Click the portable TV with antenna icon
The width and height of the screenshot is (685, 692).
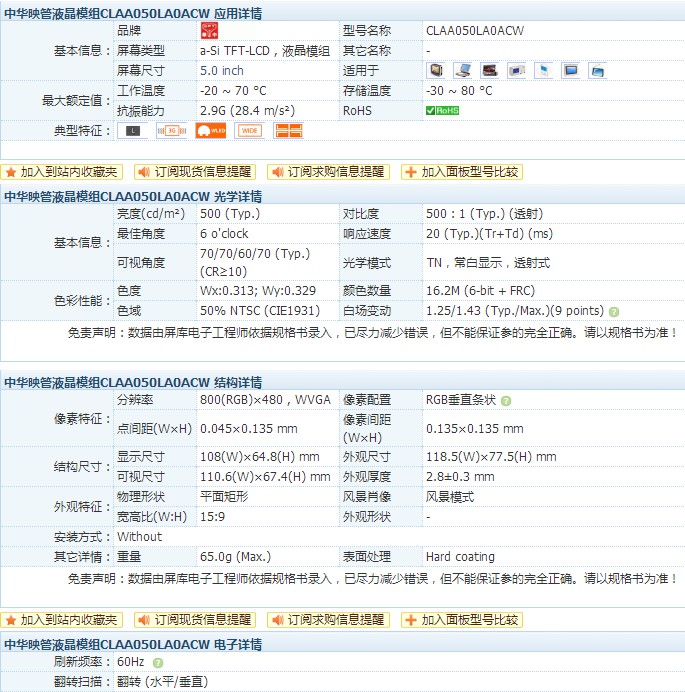[x=597, y=71]
